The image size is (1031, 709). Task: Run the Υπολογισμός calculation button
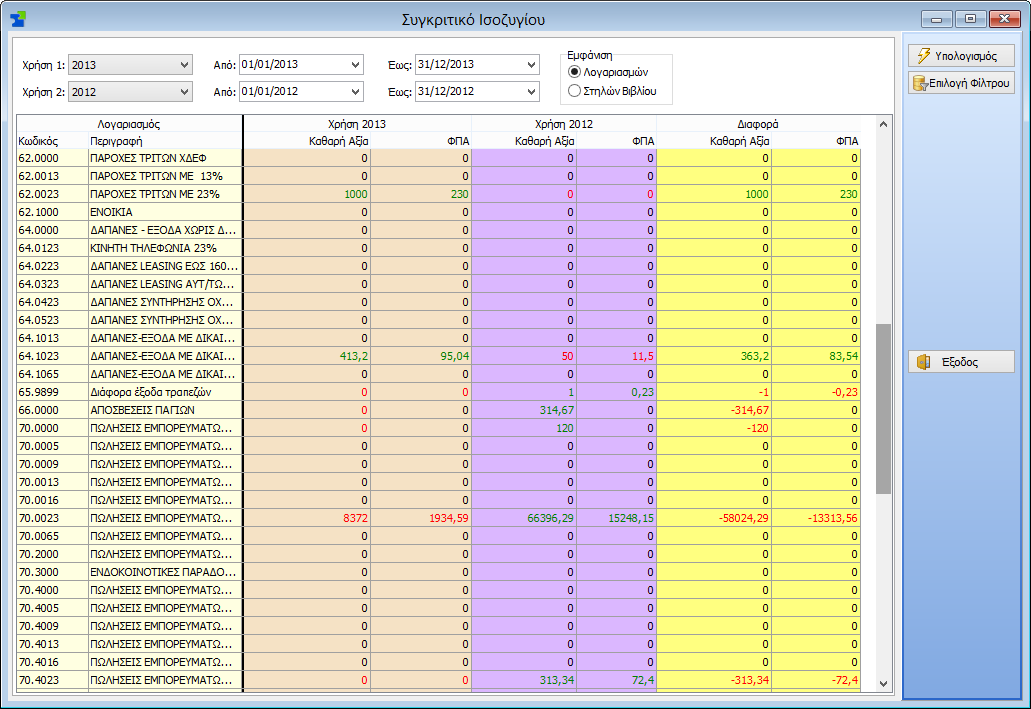click(x=961, y=56)
